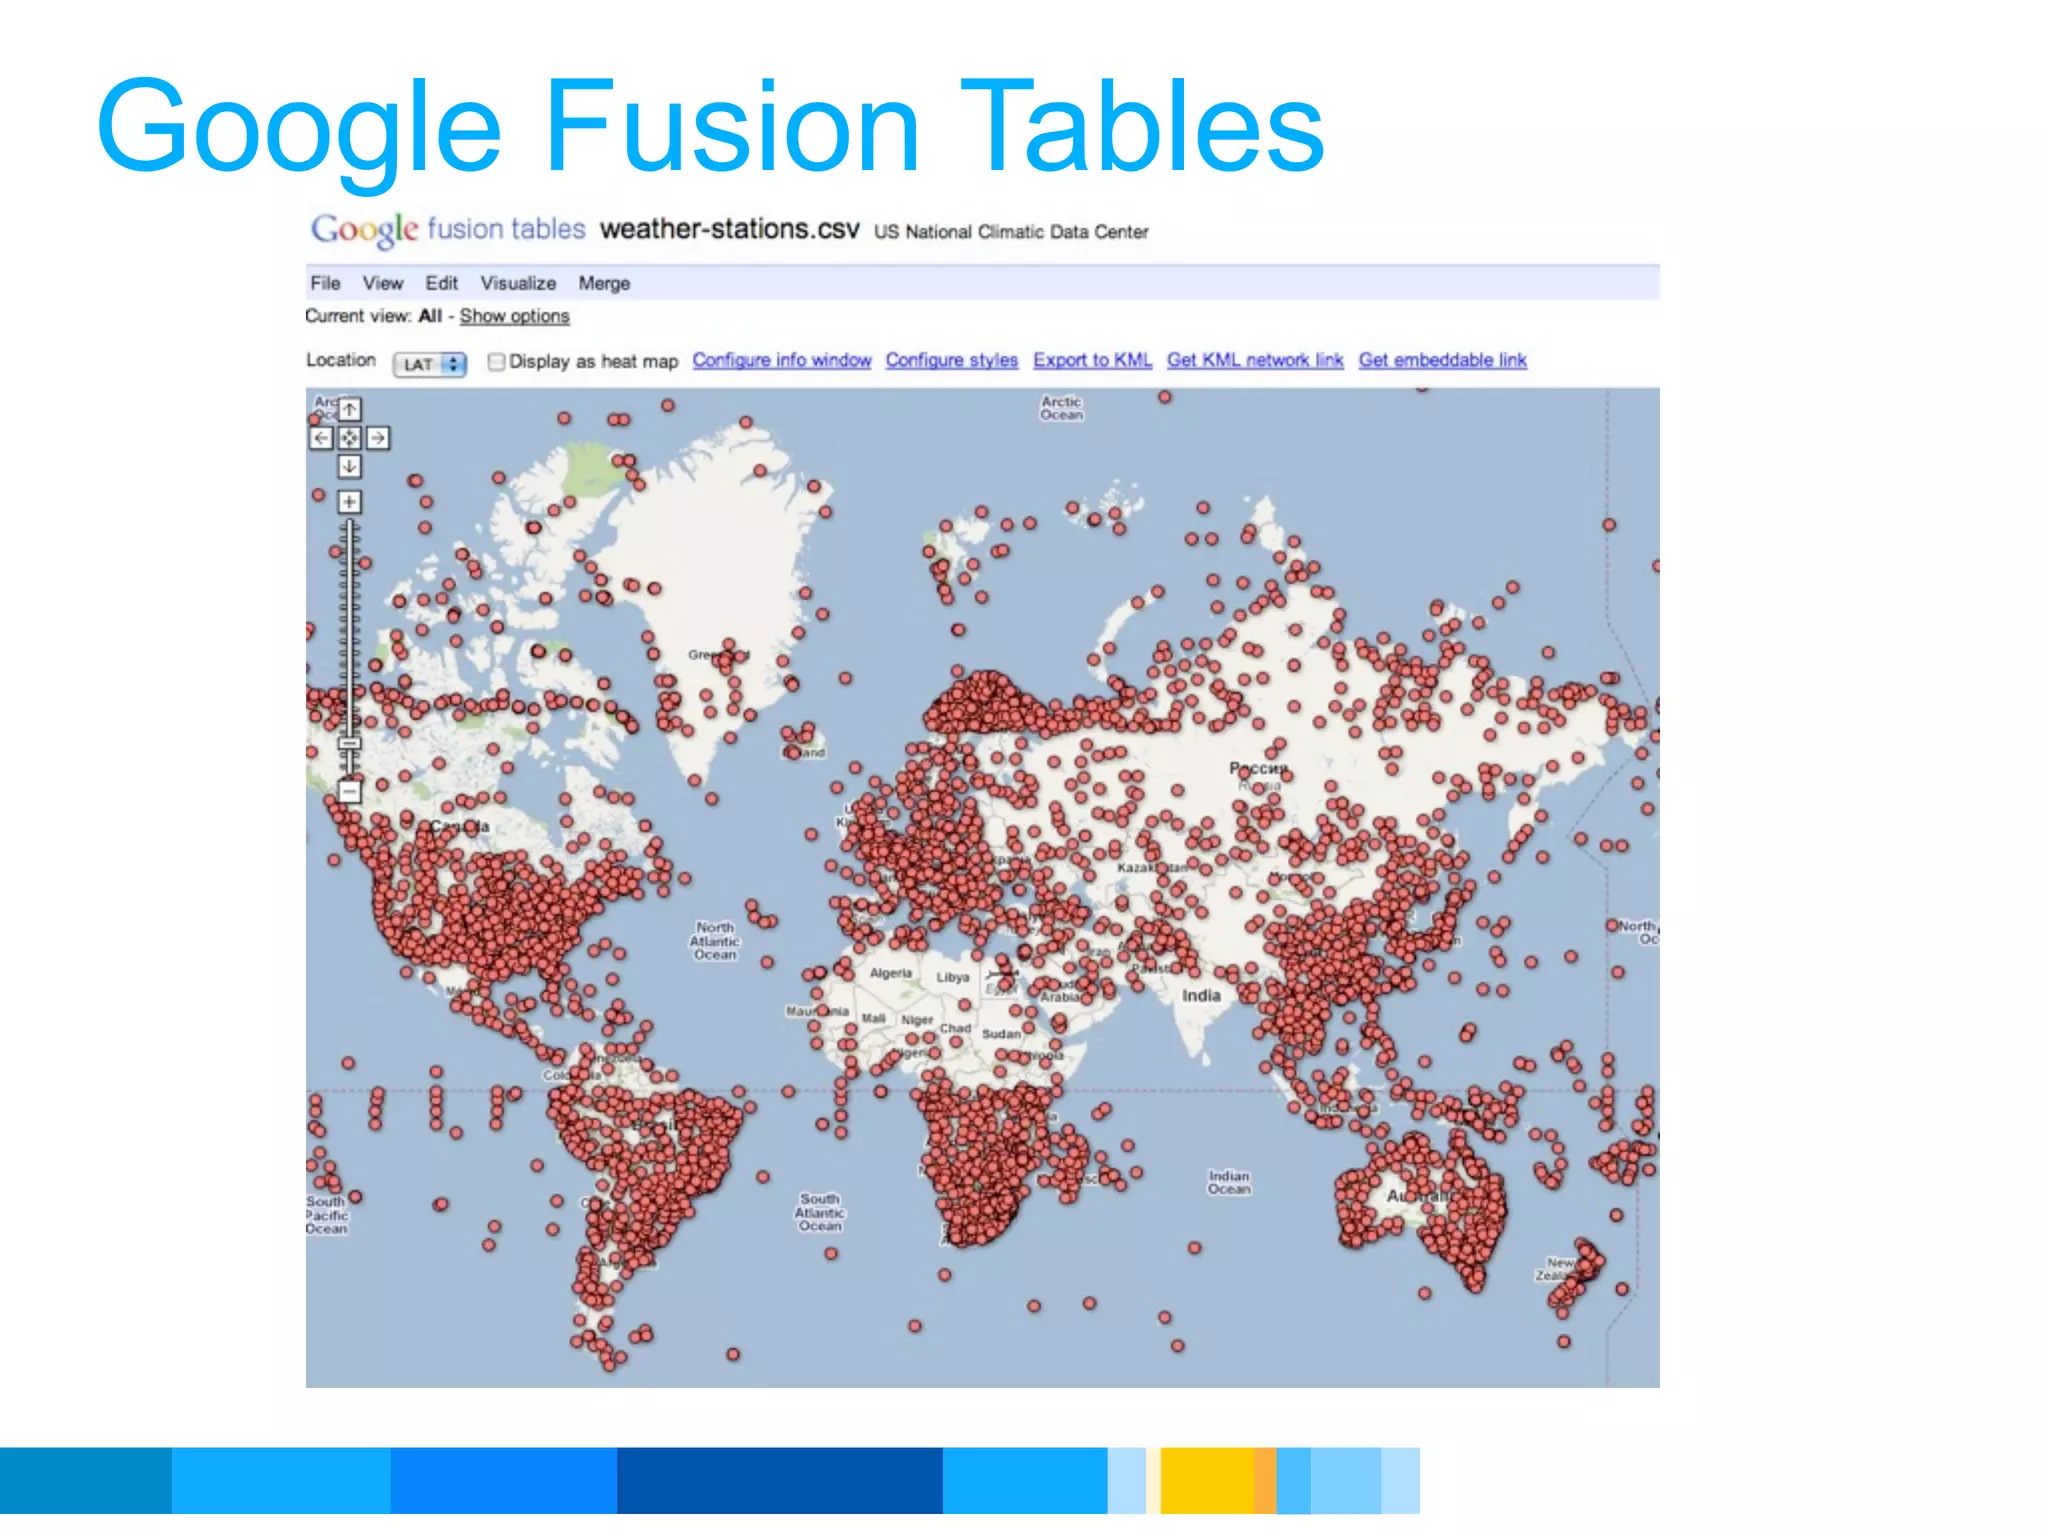Open the Location LAT dropdown
The height and width of the screenshot is (1536, 2048).
(430, 364)
